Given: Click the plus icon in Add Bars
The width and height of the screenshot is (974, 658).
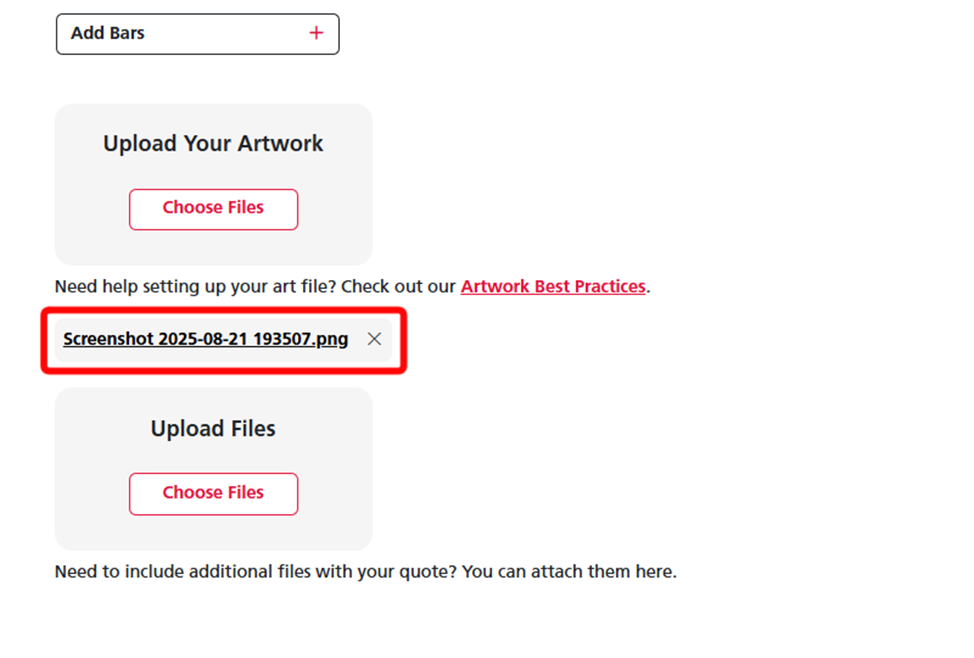Looking at the screenshot, I should pyautogui.click(x=316, y=33).
